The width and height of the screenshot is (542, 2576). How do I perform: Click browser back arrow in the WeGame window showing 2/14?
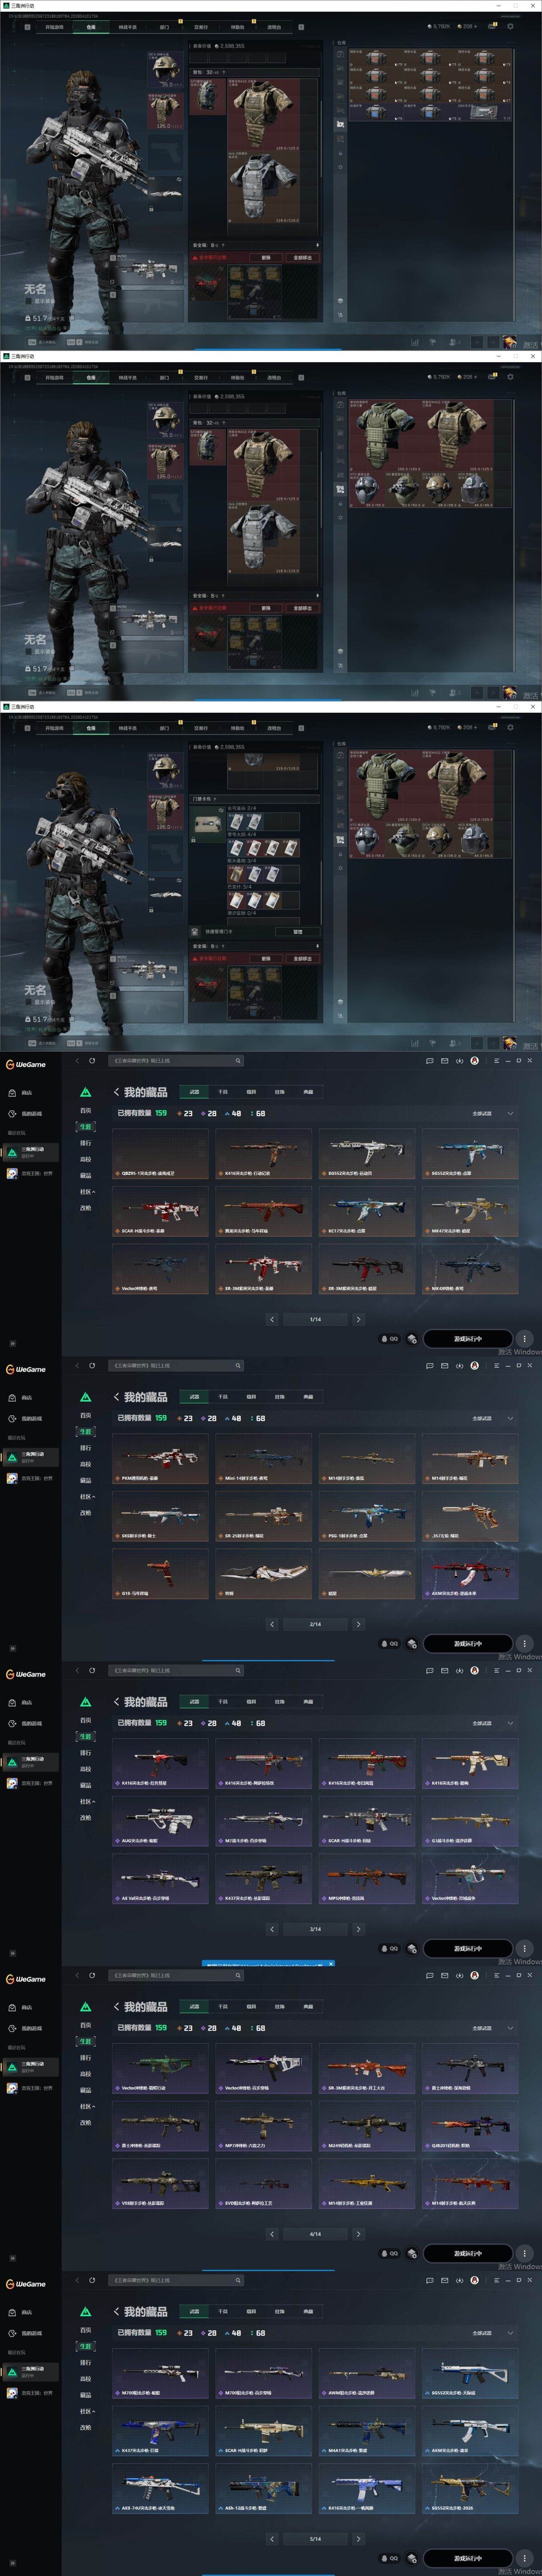click(x=77, y=1365)
